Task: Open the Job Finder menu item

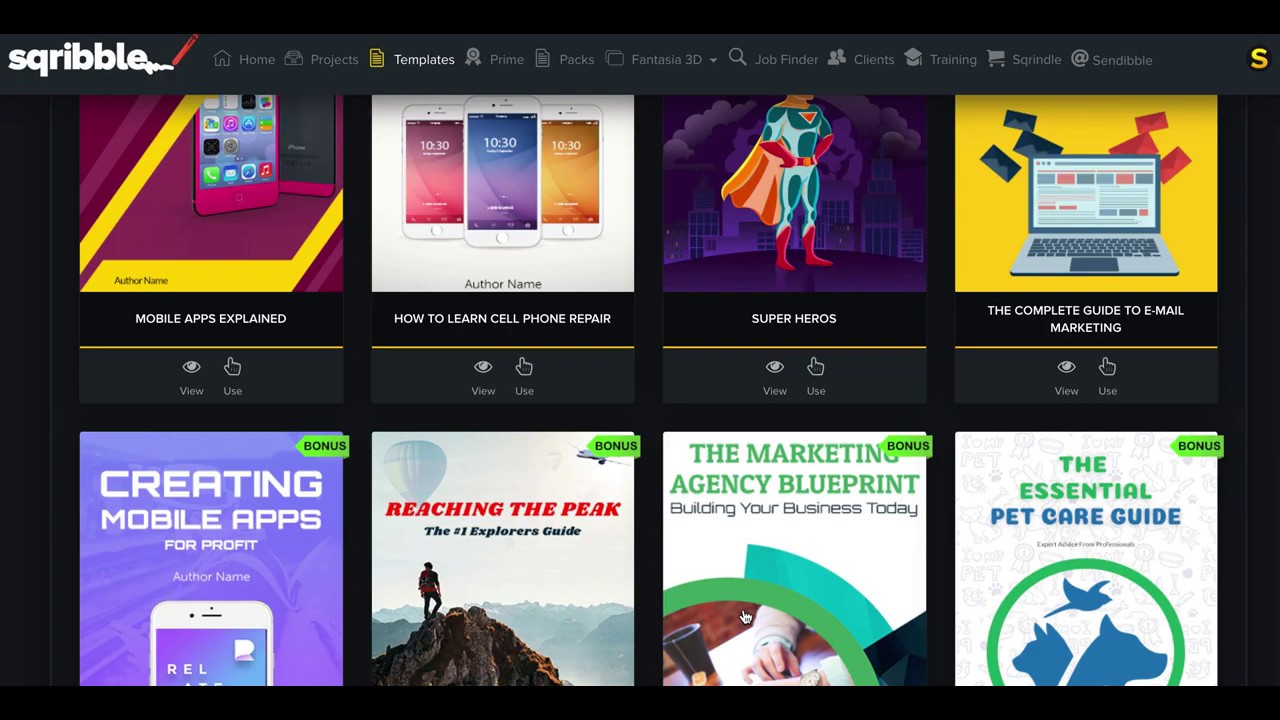Action: [x=786, y=60]
